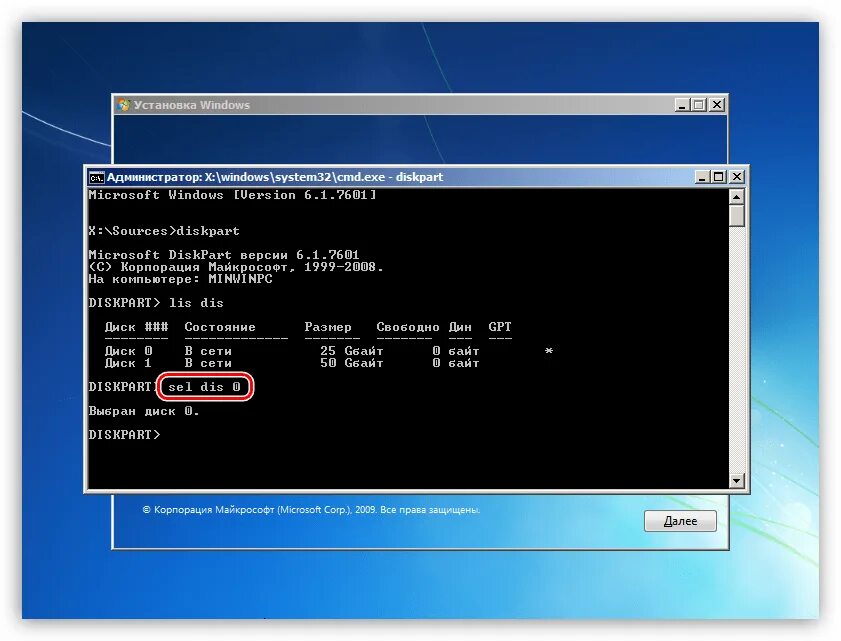This screenshot has width=841, height=641.
Task: Click the Установка Windows program icon
Action: point(125,103)
